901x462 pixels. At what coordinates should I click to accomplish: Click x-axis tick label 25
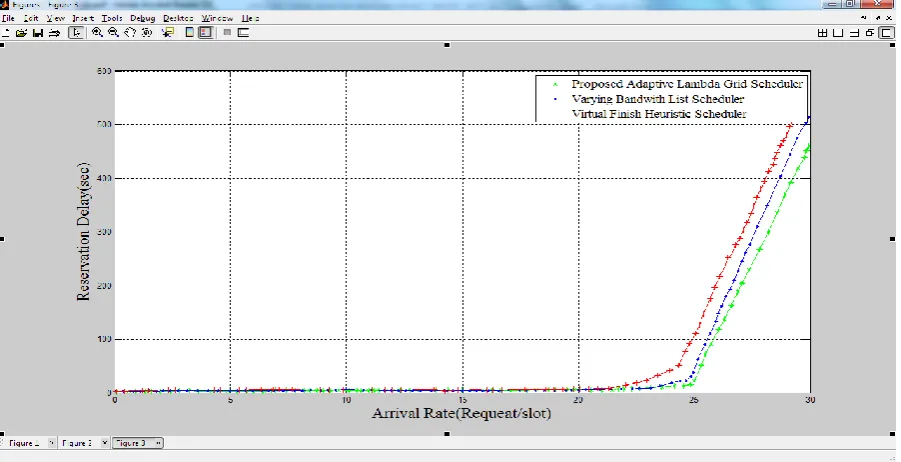click(x=694, y=400)
